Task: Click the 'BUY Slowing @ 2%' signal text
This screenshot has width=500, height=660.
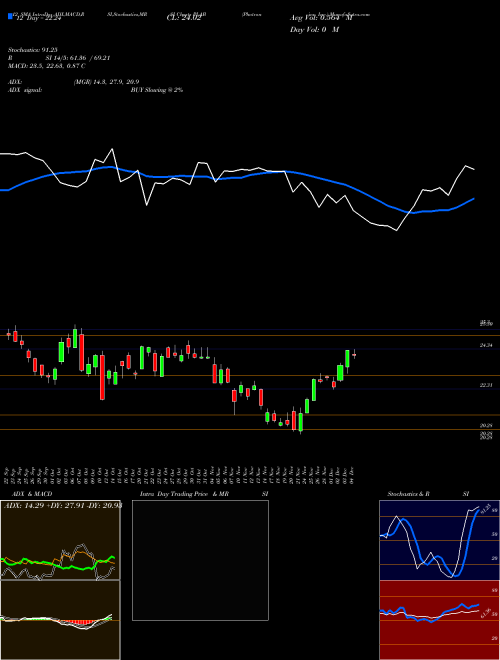Action: [157, 90]
